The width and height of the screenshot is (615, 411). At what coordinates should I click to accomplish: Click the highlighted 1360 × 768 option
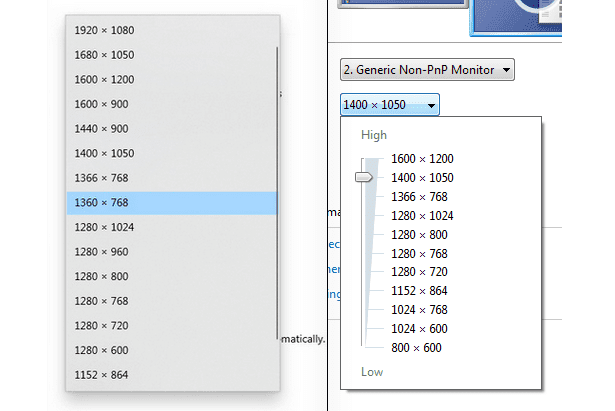(172, 203)
